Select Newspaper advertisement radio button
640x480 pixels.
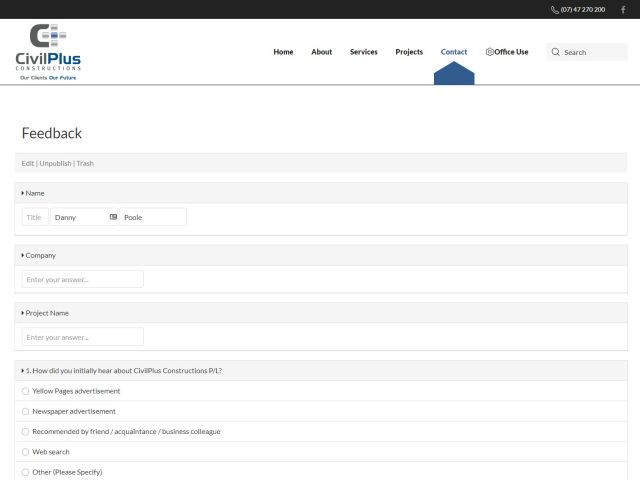[25, 411]
